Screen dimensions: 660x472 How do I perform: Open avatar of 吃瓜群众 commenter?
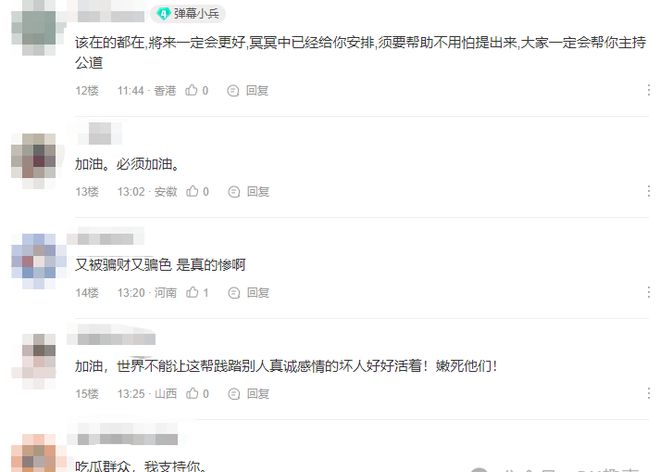34,454
